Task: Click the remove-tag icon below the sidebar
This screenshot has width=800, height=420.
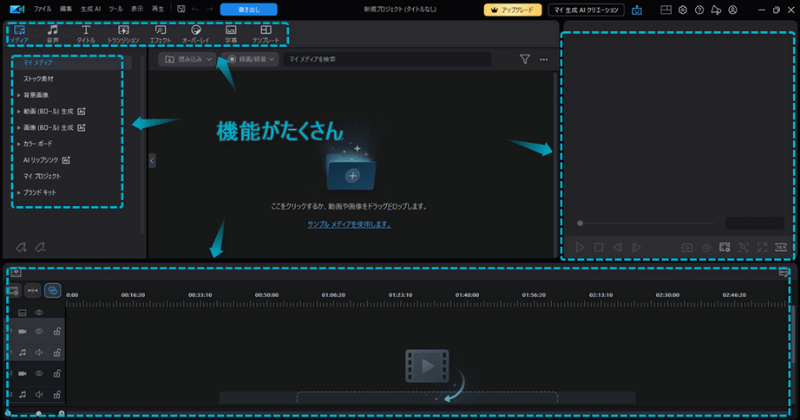Action: click(x=40, y=248)
